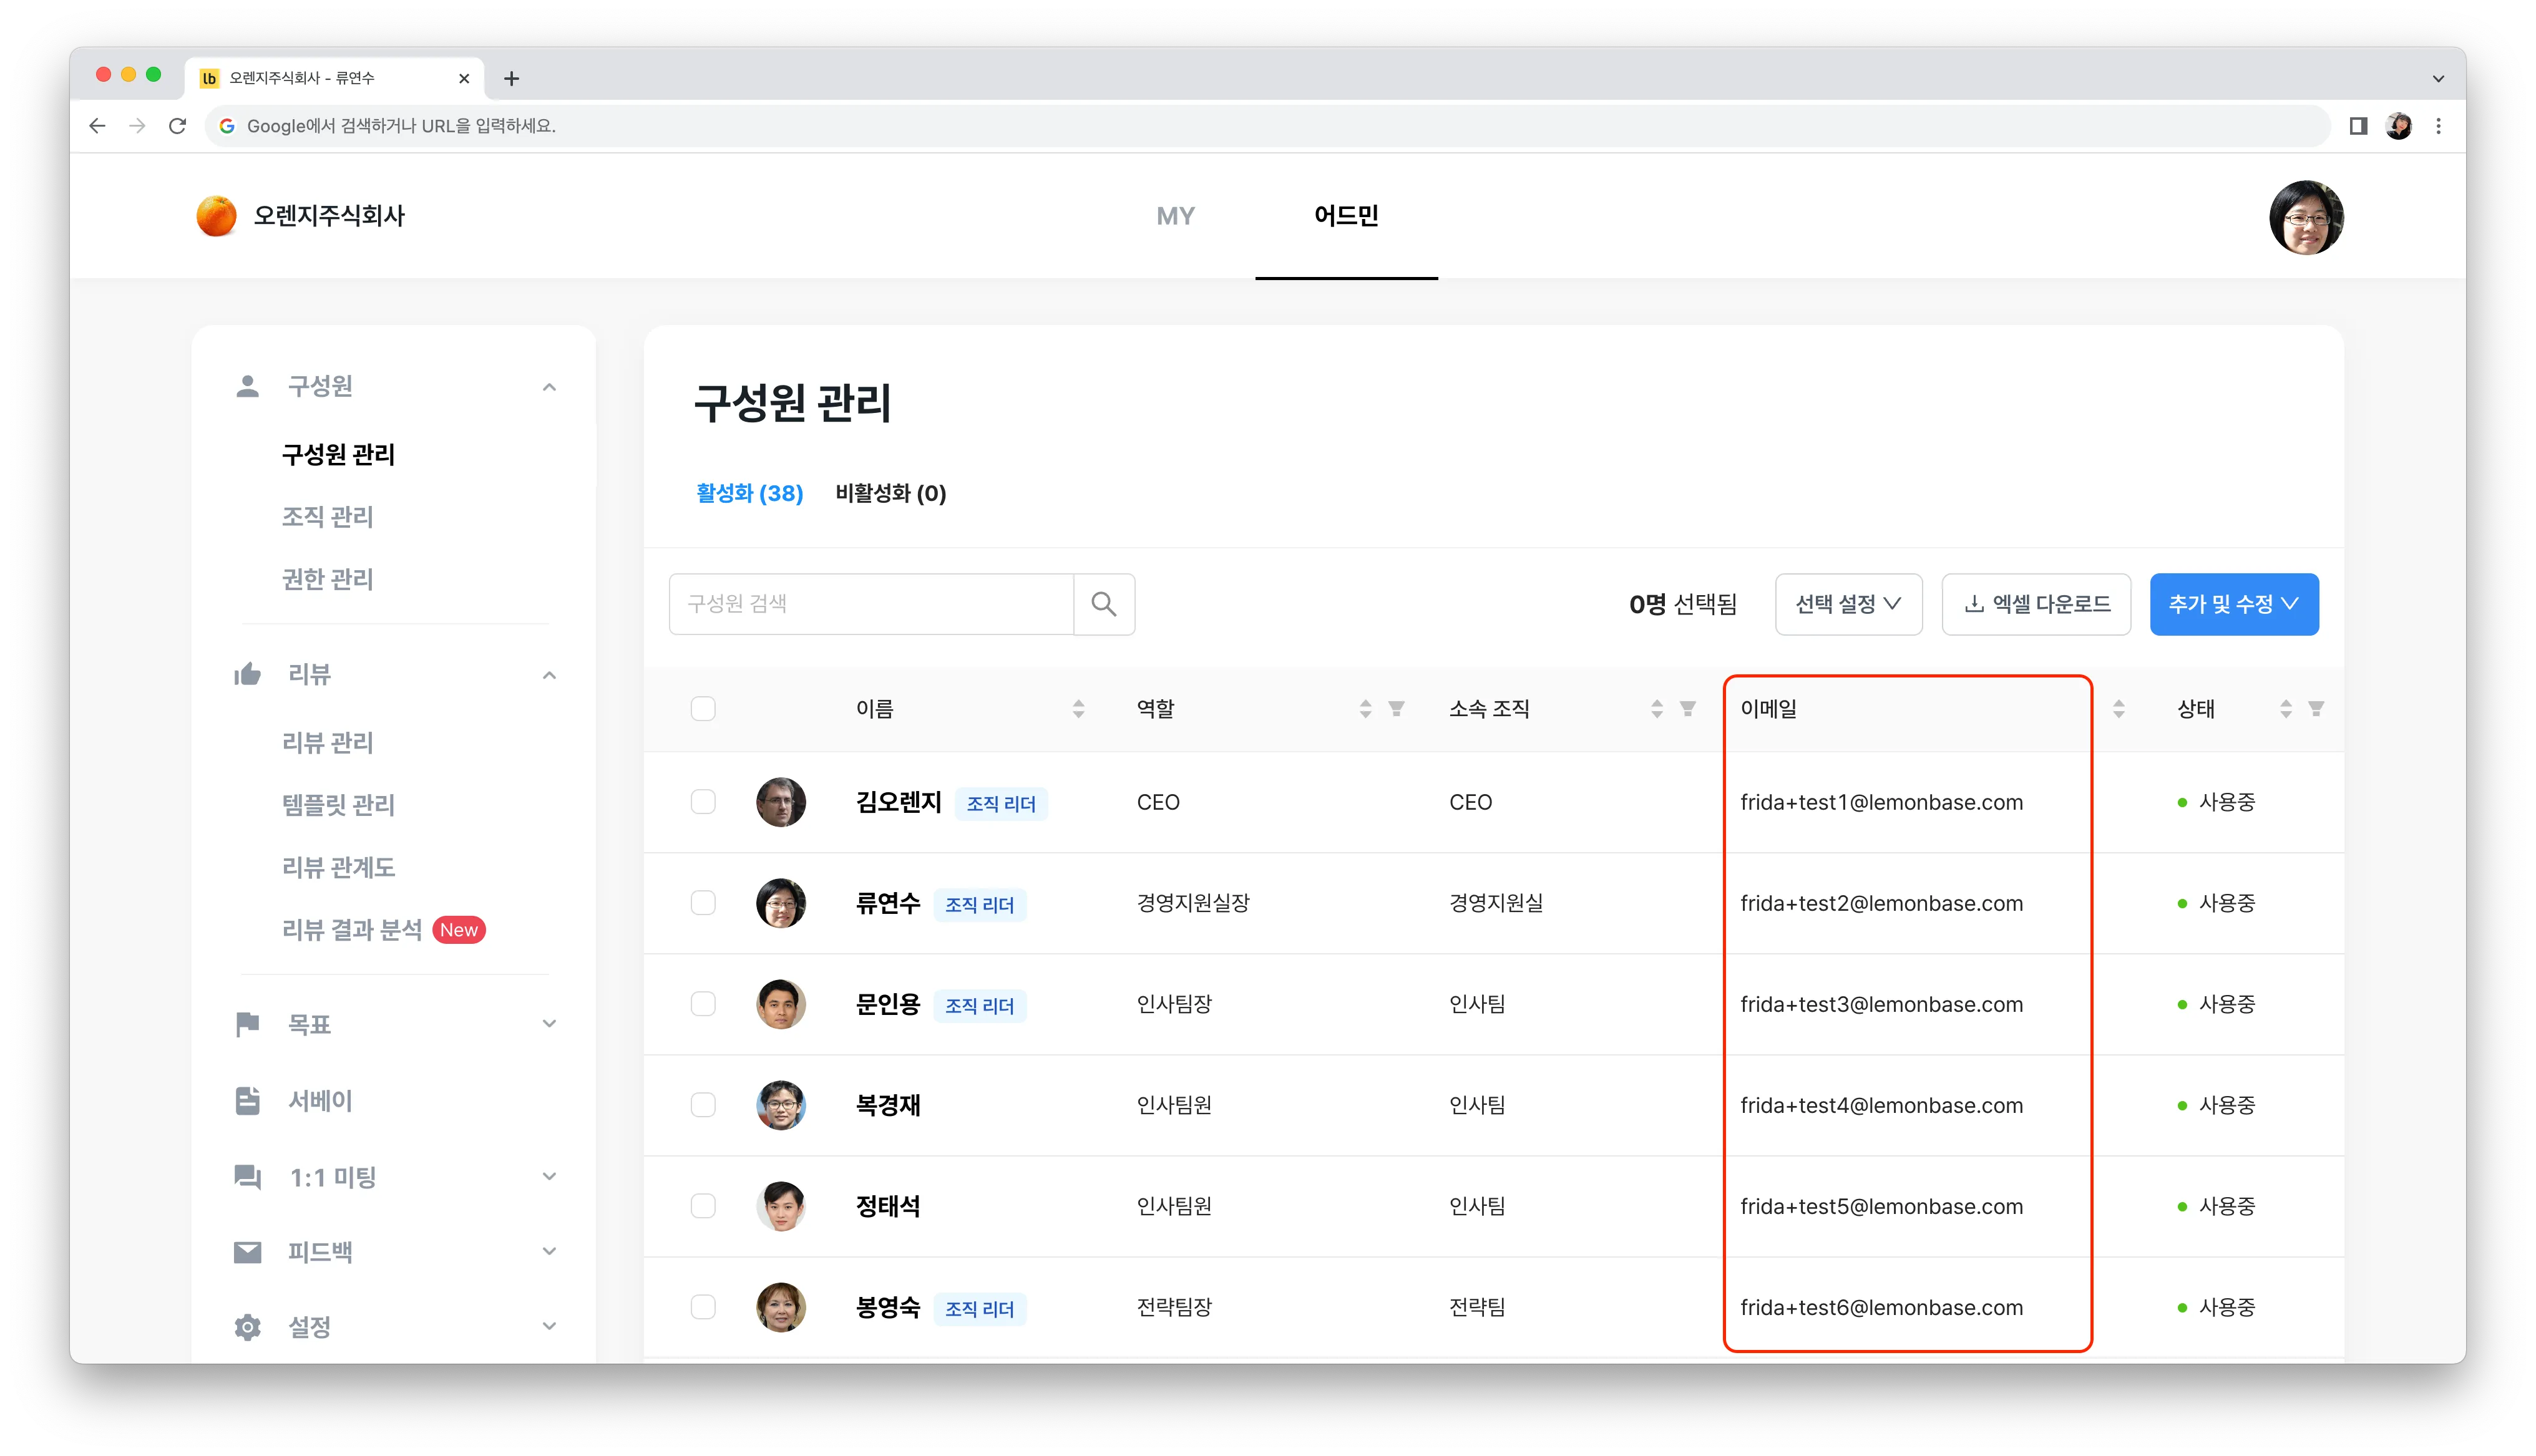
Task: Click the 엑셀 다운로드 button
Action: (x=2036, y=604)
